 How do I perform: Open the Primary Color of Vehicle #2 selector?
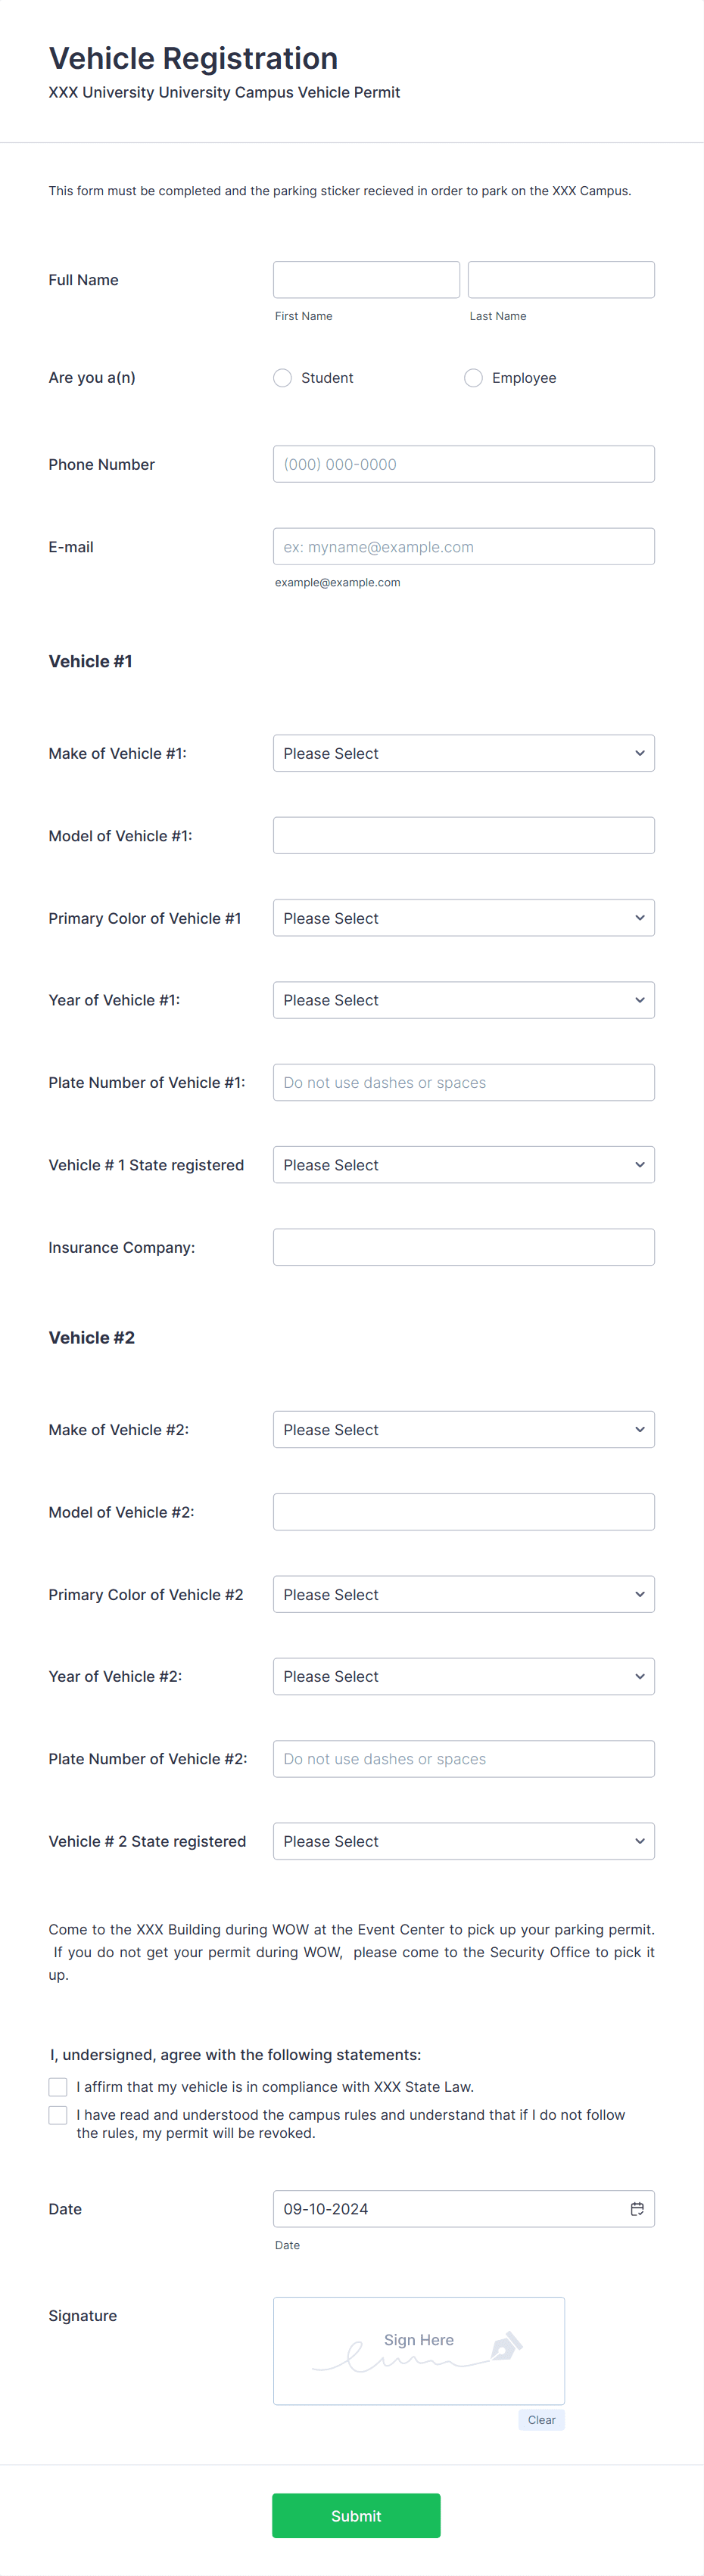(463, 1594)
